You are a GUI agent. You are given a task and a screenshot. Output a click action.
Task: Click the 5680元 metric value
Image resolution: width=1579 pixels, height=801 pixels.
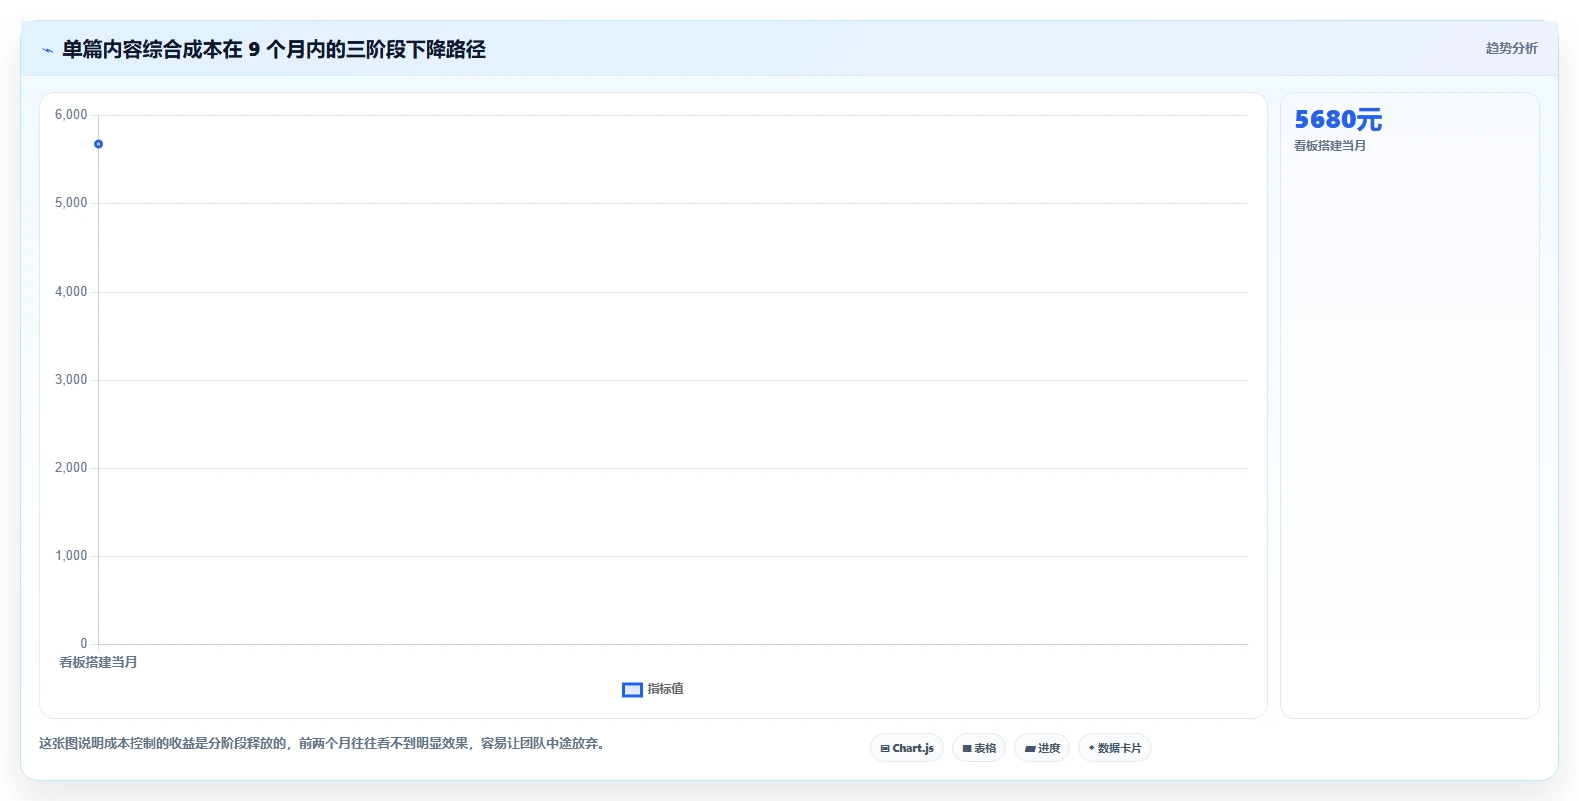pyautogui.click(x=1338, y=120)
